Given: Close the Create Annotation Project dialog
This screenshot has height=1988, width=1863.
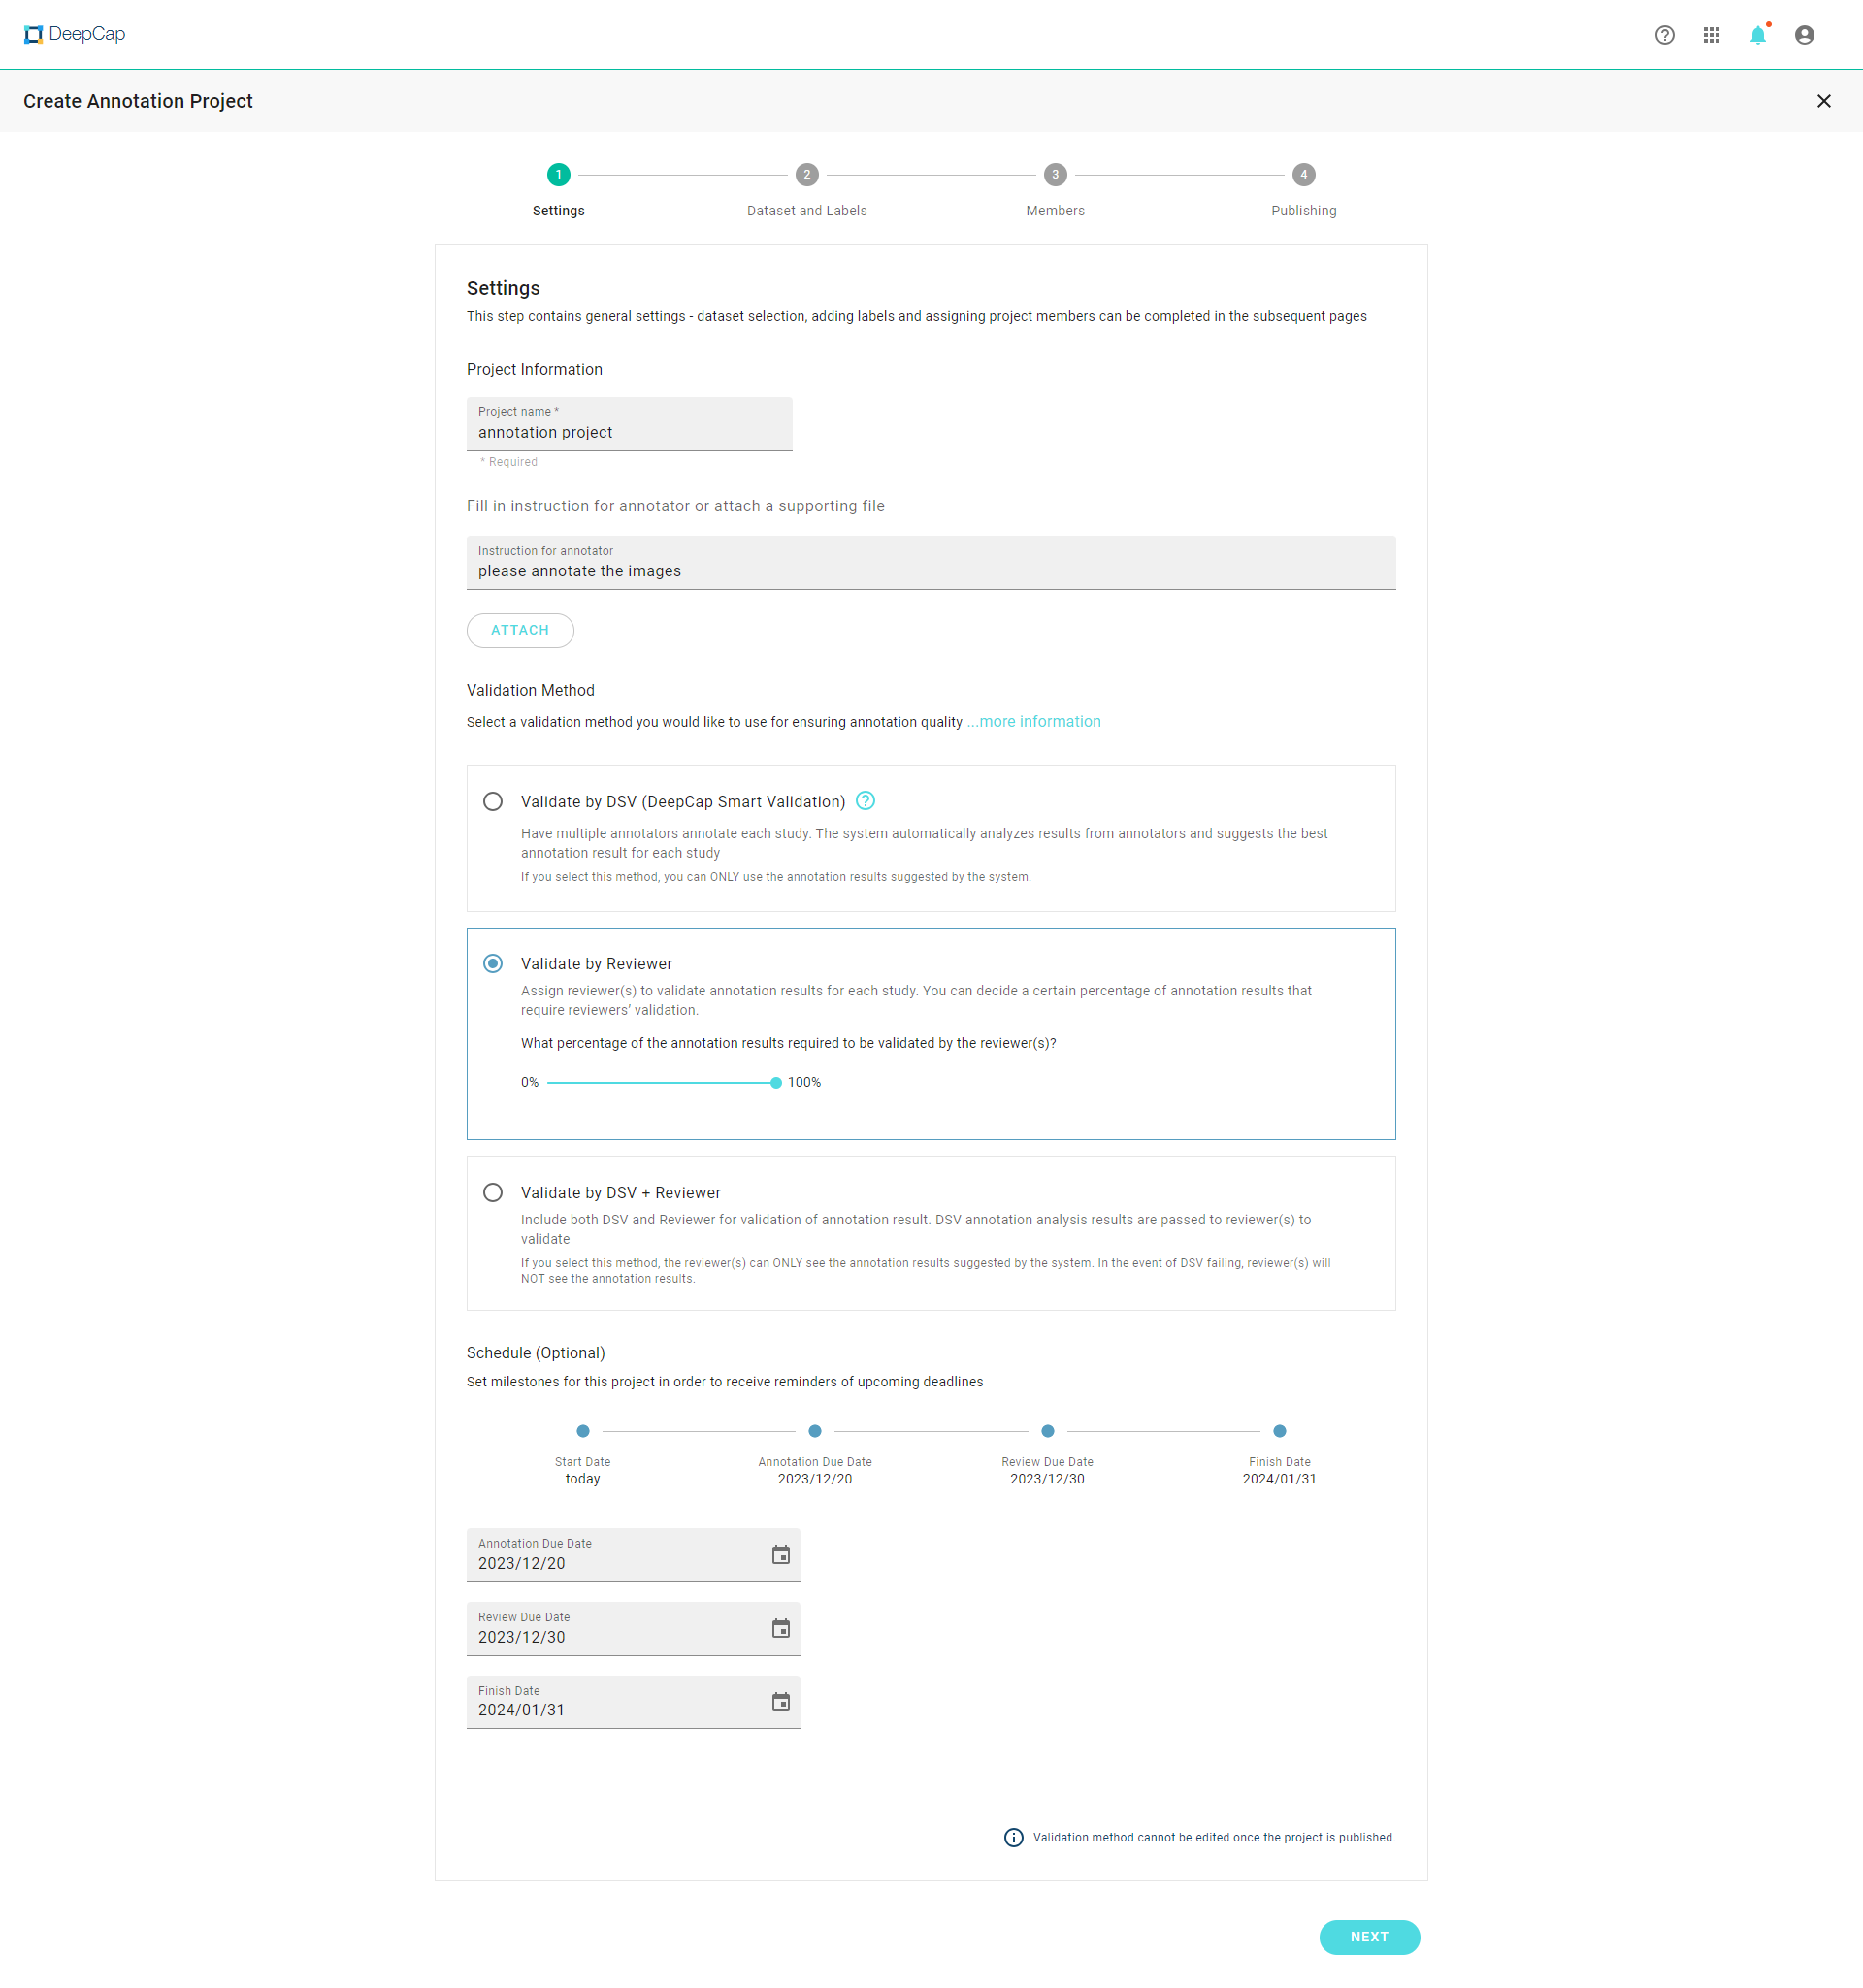Looking at the screenshot, I should (1823, 101).
